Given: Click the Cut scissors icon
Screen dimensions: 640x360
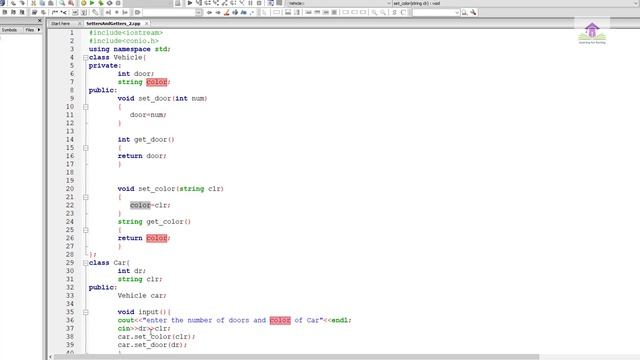Looking at the screenshot, I should [33, 3].
